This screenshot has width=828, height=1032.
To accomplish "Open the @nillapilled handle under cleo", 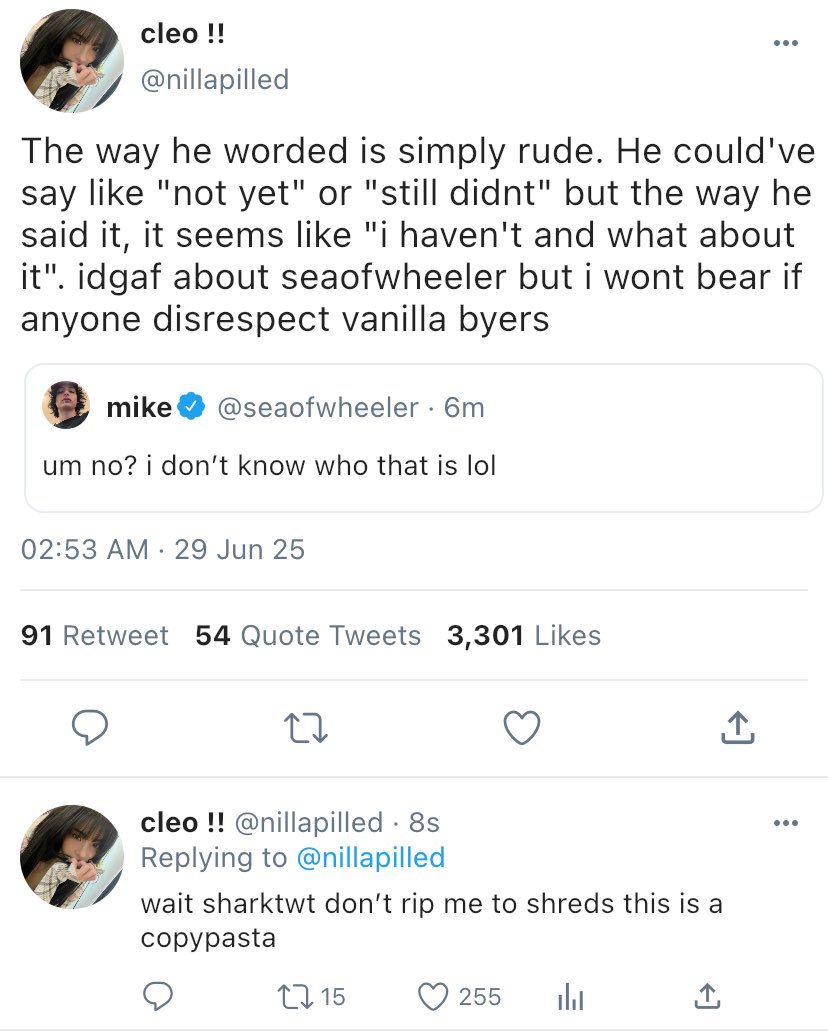I will click(214, 80).
